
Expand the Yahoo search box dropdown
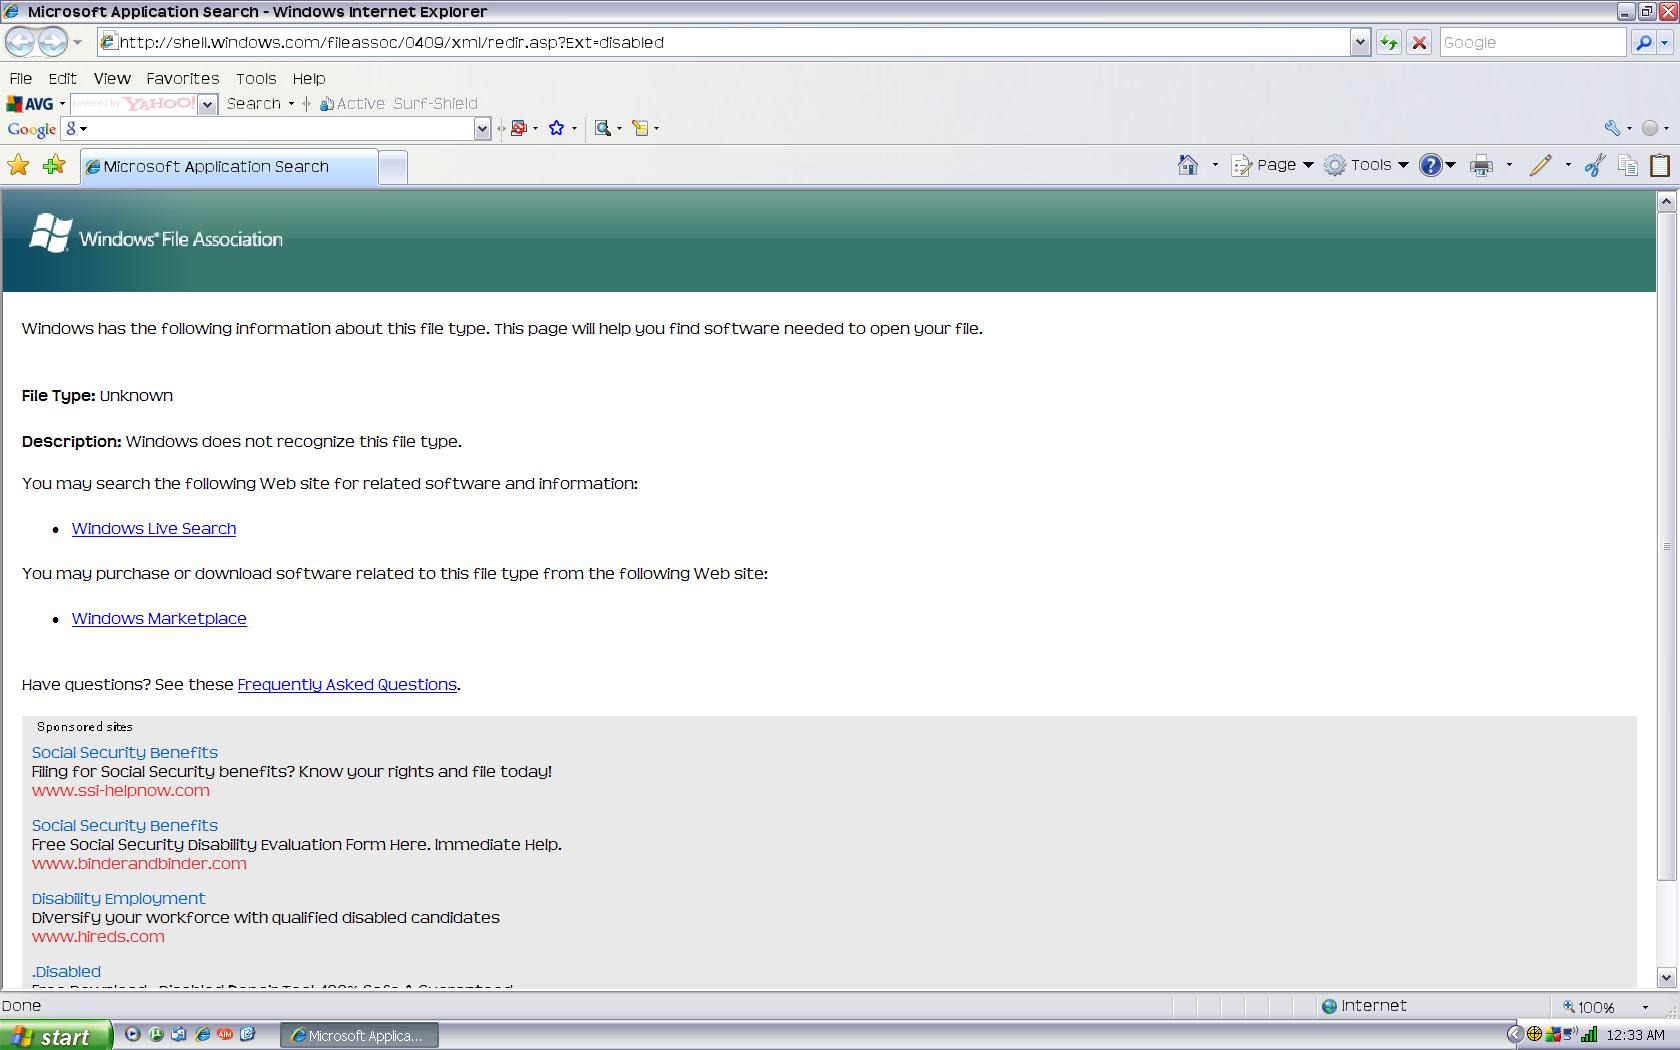[208, 104]
